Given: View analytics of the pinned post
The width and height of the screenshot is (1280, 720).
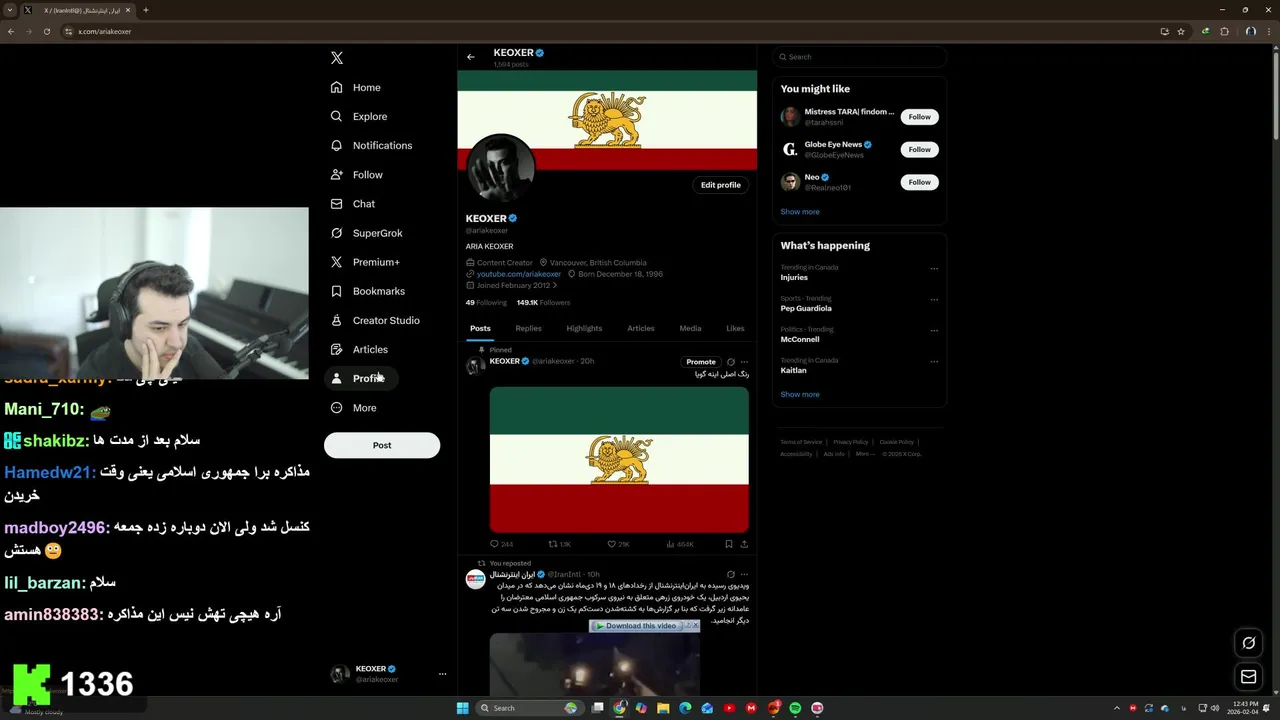Looking at the screenshot, I should [679, 544].
